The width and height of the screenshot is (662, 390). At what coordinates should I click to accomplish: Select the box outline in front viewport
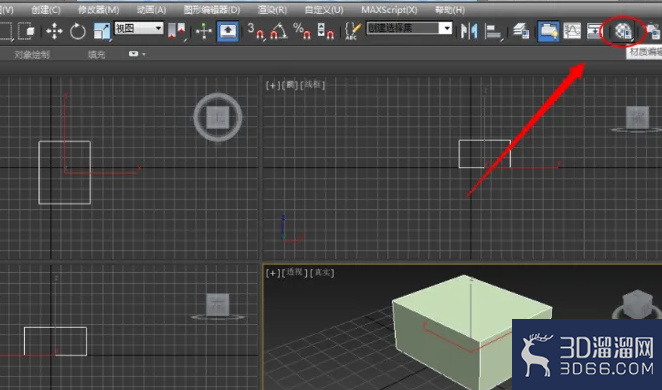(485, 154)
